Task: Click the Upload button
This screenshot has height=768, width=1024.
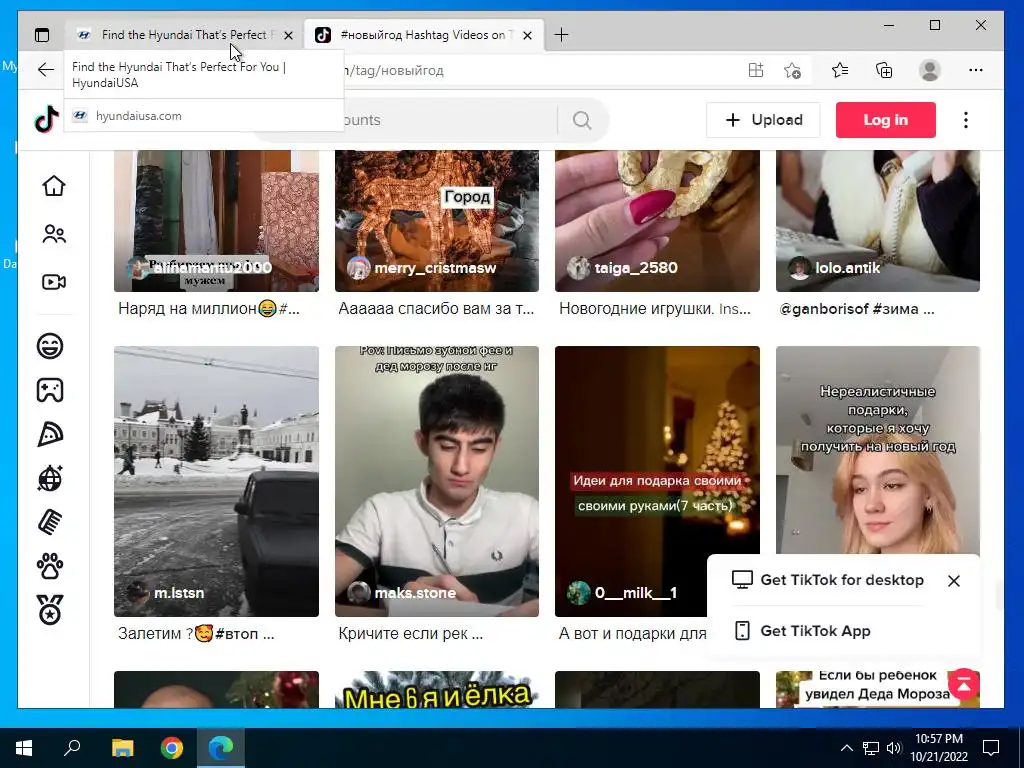Action: pos(763,120)
